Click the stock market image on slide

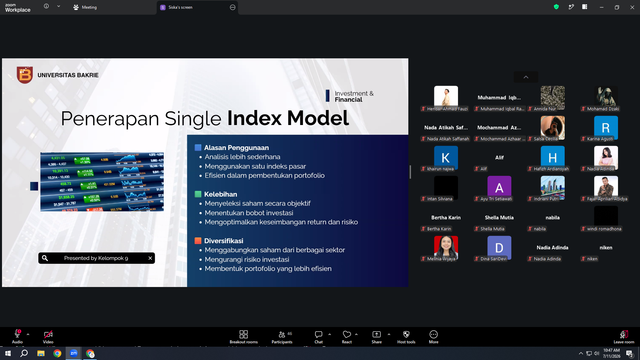point(102,182)
